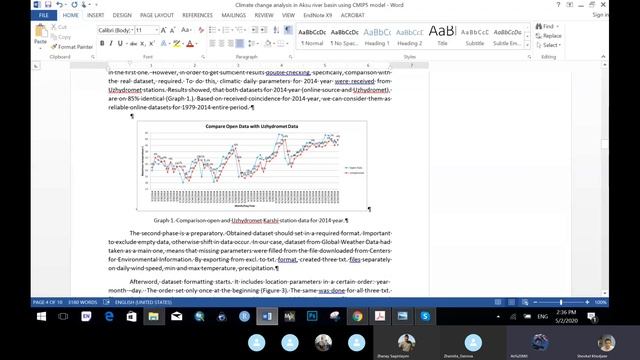Click Replace in Editing group
This screenshot has width=640, height=360.
coord(549,36)
